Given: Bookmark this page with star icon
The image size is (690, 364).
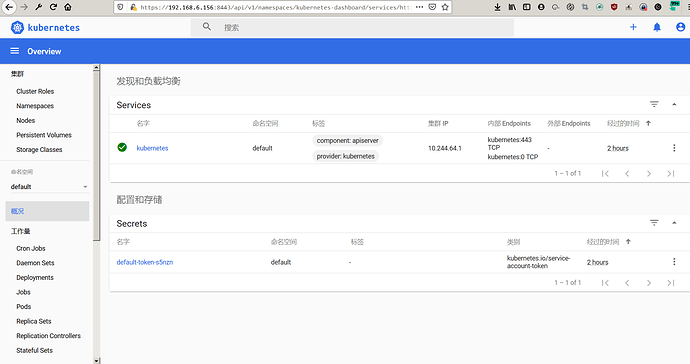Looking at the screenshot, I should (x=445, y=7).
